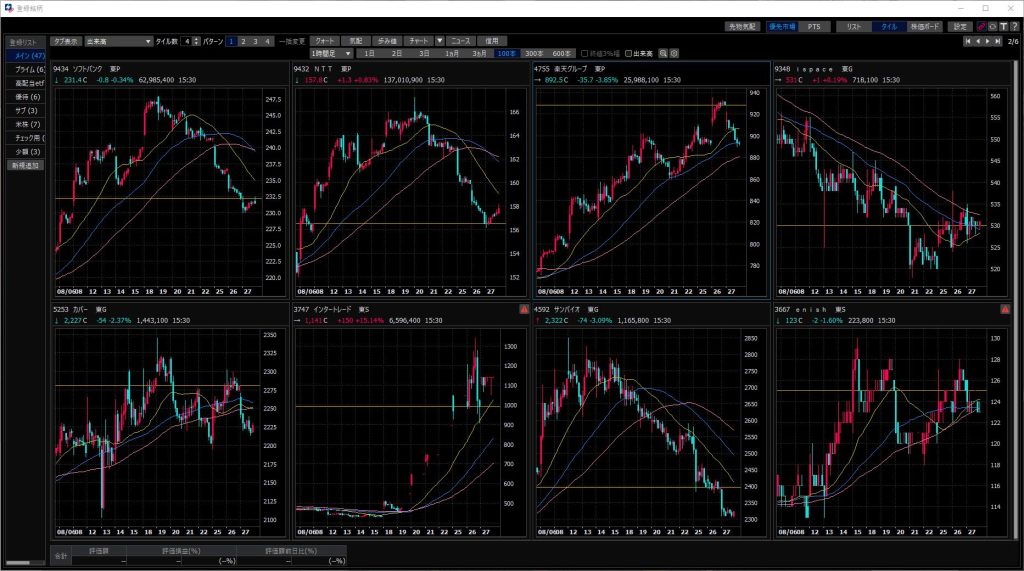Go to the next tile page
Viewport: 1024px width, 571px height.
[988, 42]
